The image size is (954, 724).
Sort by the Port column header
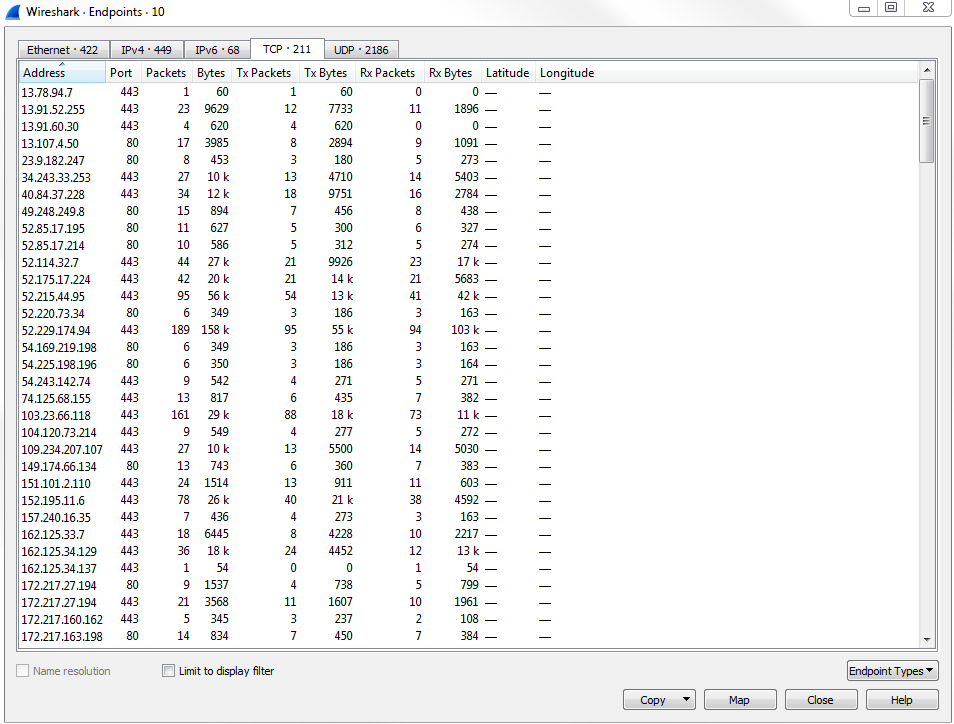pyautogui.click(x=124, y=72)
